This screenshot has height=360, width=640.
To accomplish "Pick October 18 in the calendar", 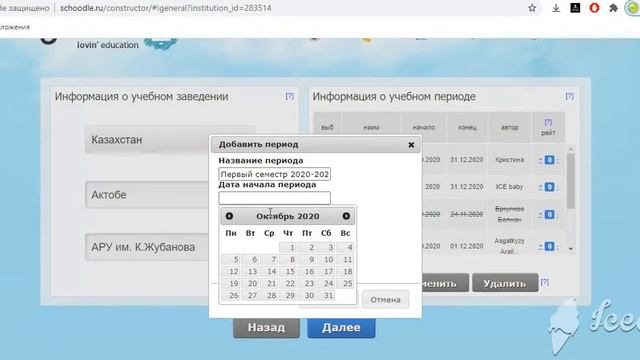I will [345, 271].
